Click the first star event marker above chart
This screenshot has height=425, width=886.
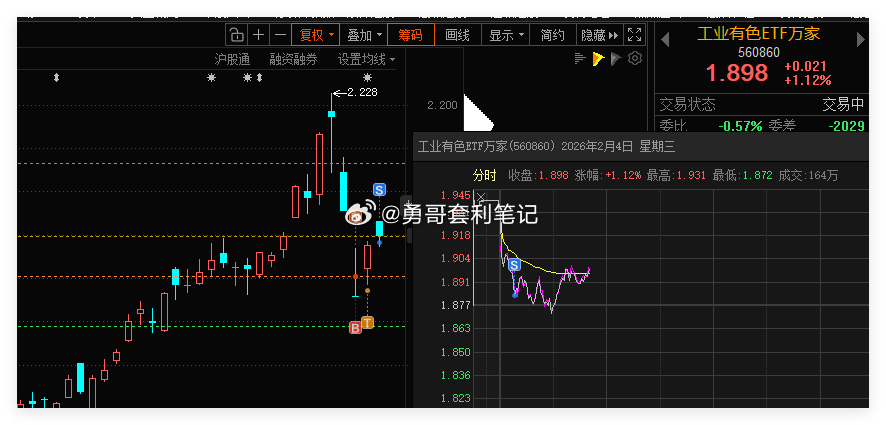pos(211,78)
